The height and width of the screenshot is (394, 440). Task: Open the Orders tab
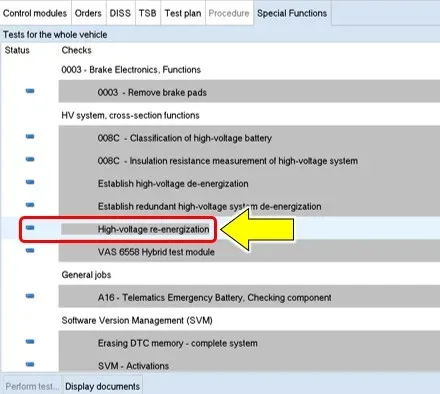tap(88, 13)
